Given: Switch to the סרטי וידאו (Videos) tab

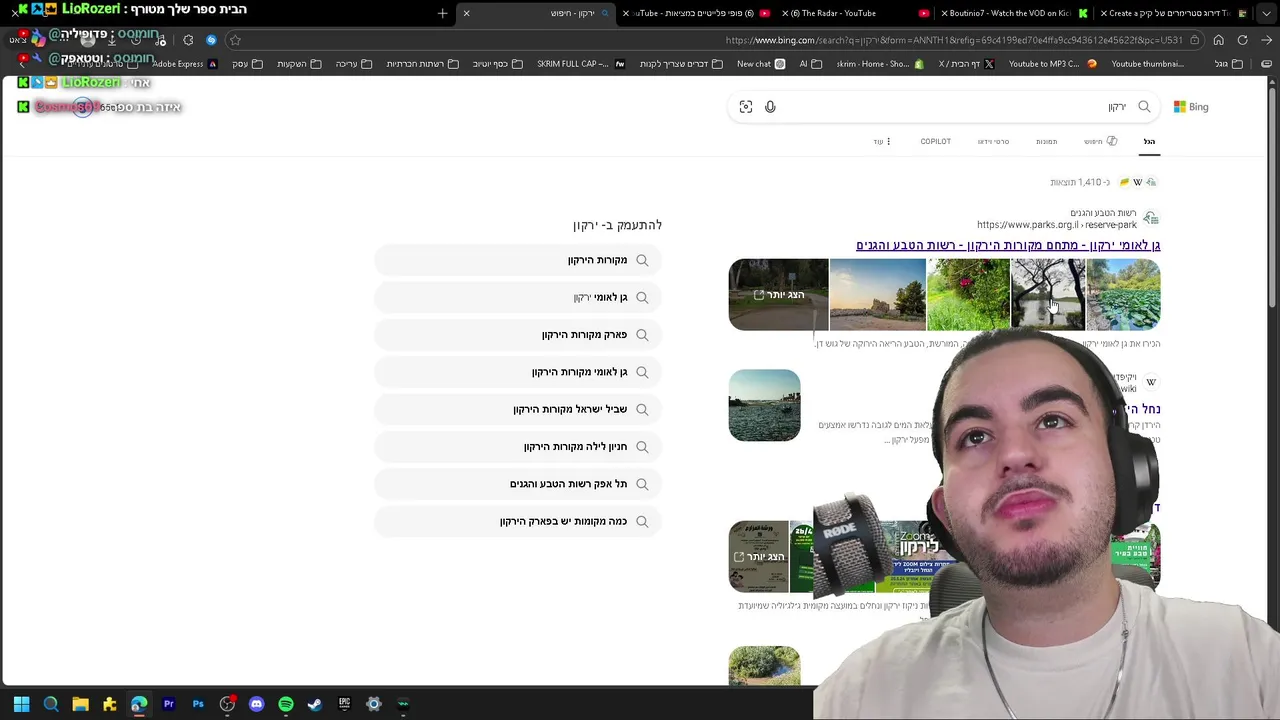Looking at the screenshot, I should (993, 141).
